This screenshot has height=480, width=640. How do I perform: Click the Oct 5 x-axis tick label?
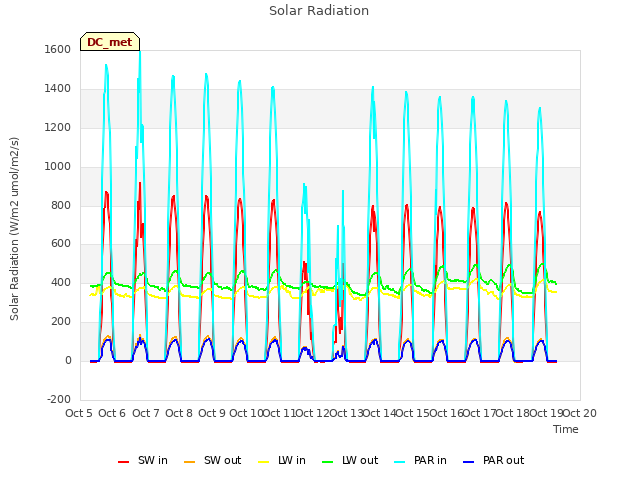click(x=79, y=413)
